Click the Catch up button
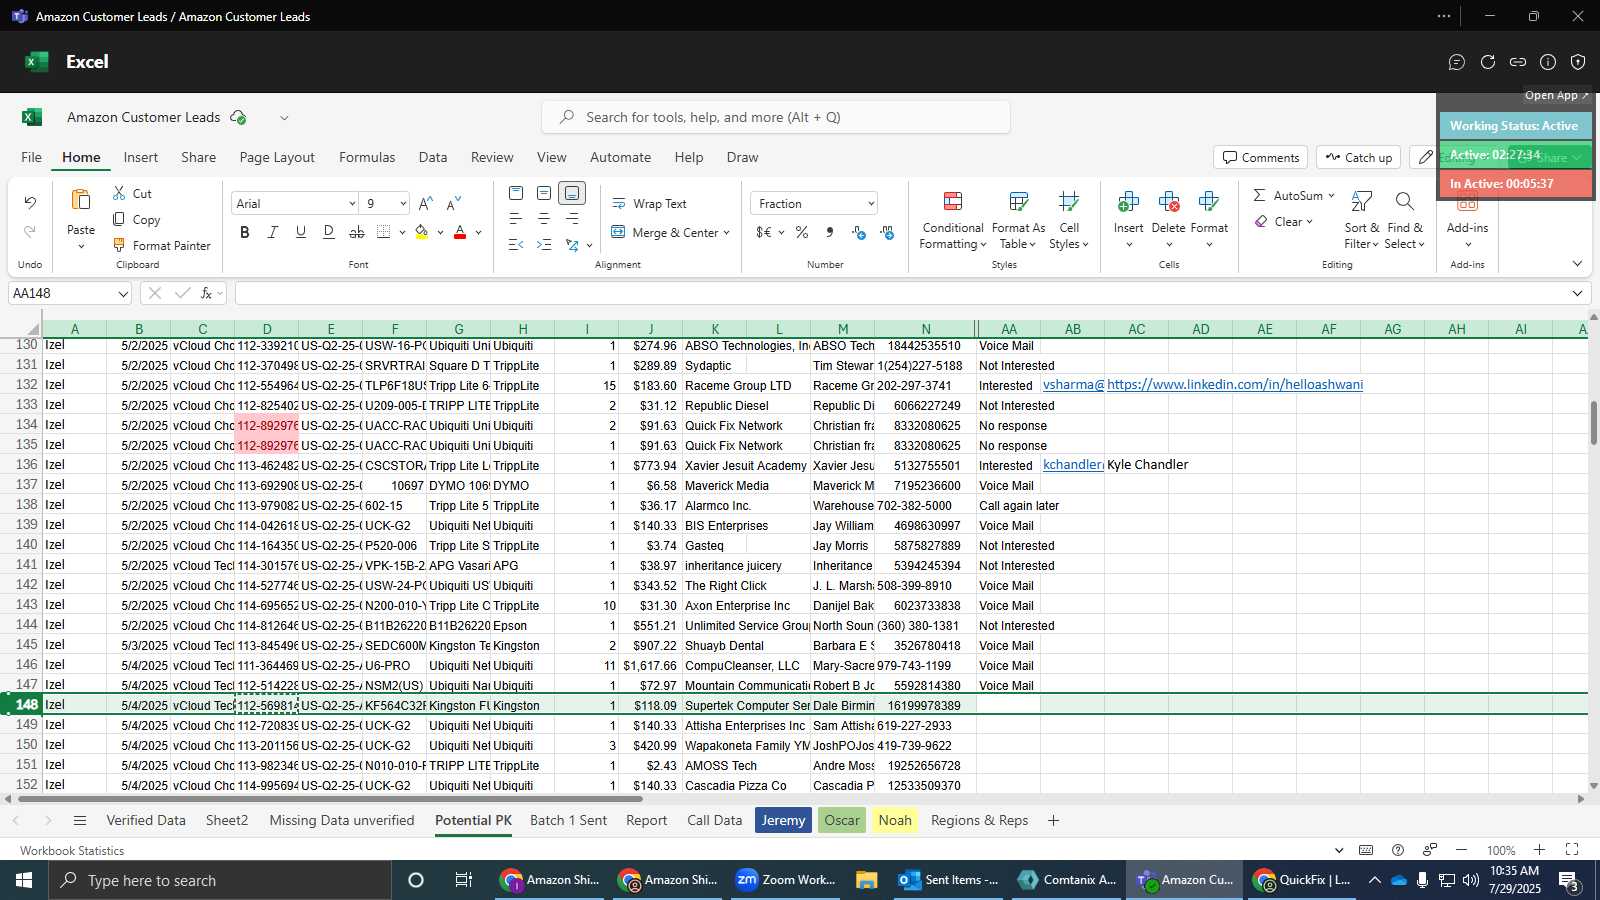 pos(1358,157)
